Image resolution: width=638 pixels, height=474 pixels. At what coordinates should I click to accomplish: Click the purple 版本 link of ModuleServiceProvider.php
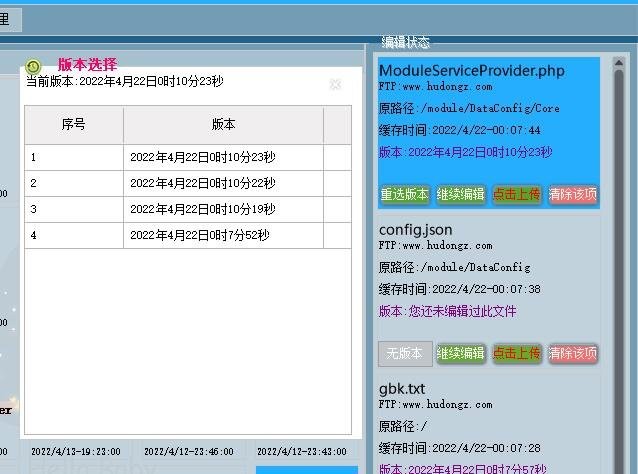tap(465, 152)
